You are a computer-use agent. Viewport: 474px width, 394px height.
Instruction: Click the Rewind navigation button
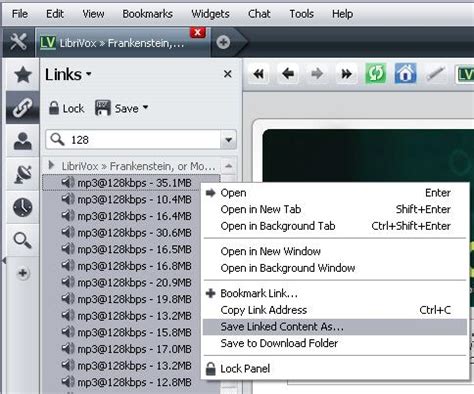click(259, 73)
